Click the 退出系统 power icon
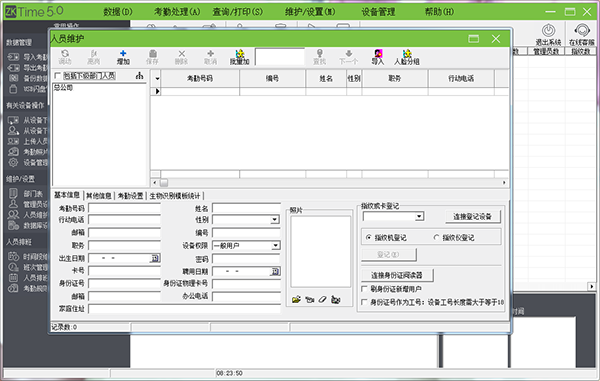 (x=548, y=31)
